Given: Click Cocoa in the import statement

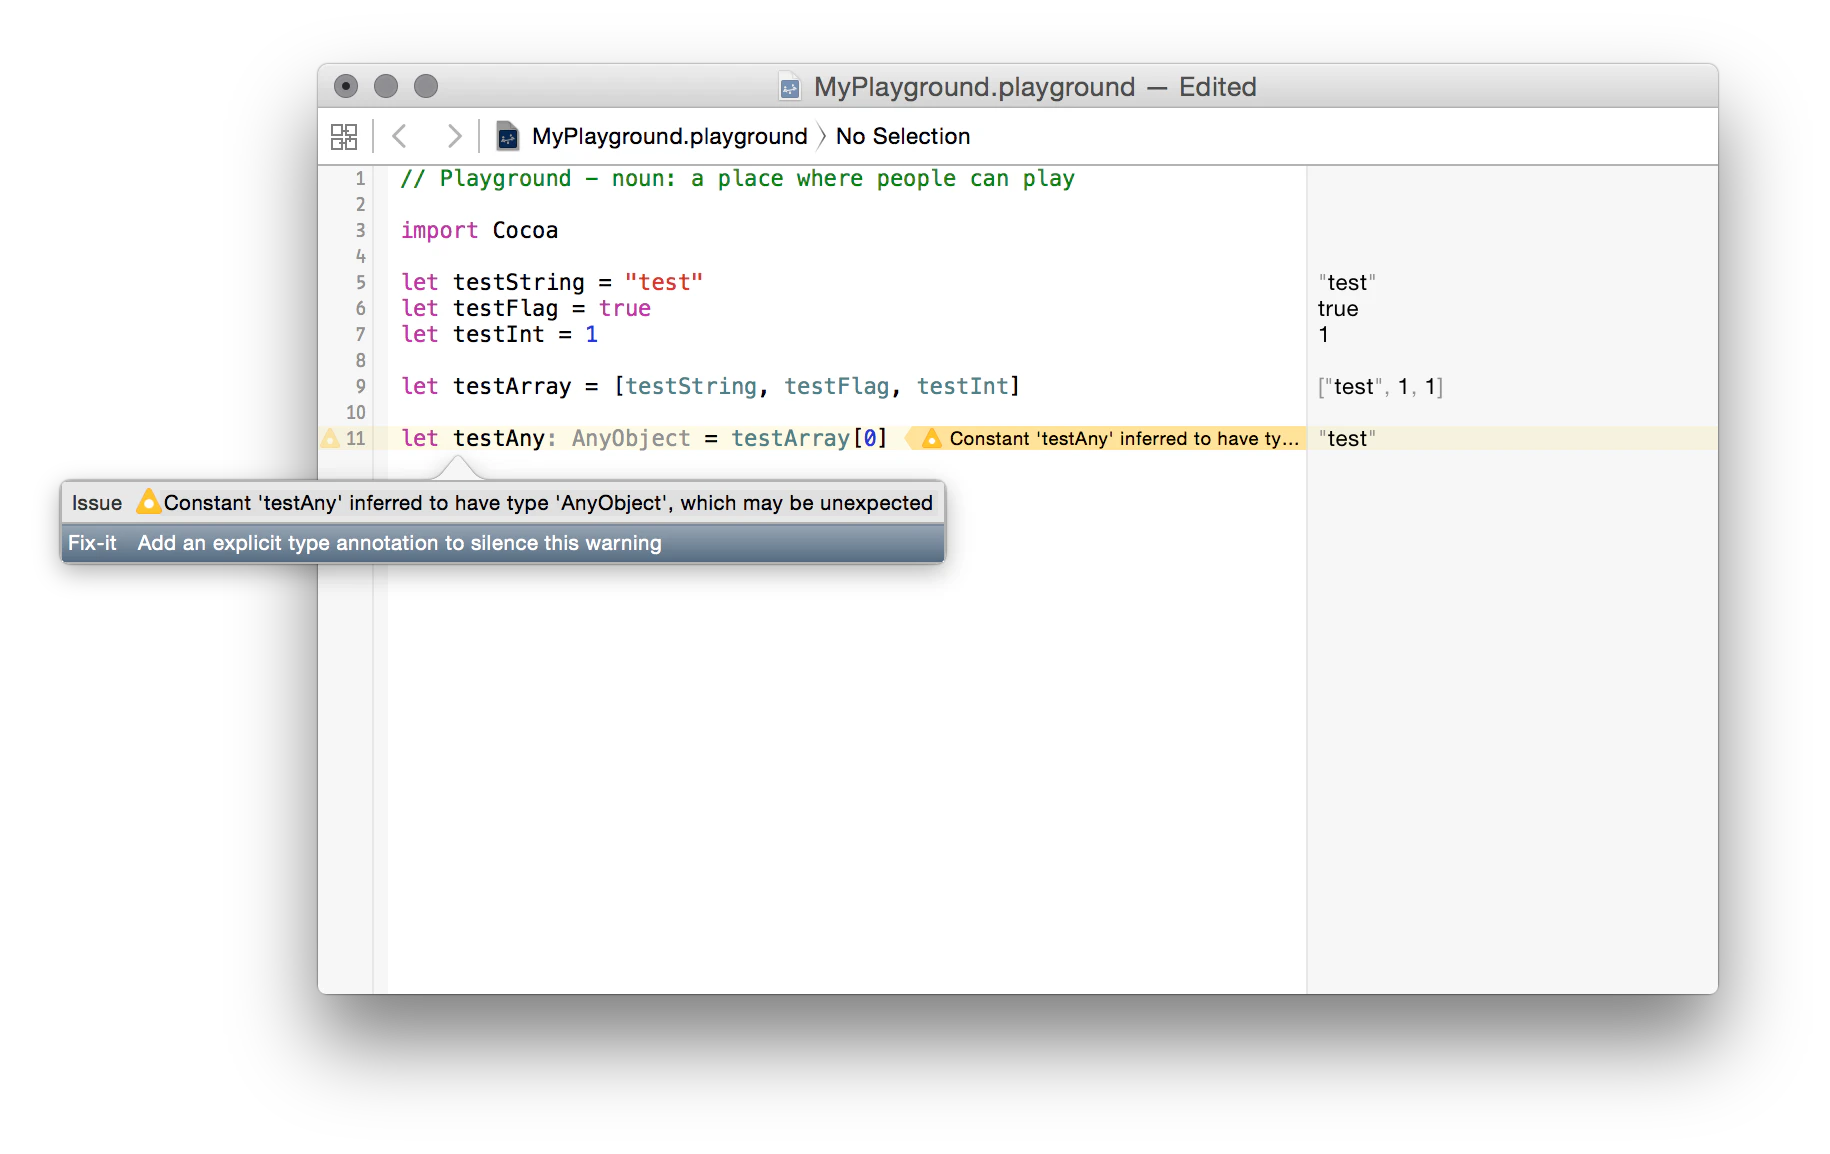Looking at the screenshot, I should click(525, 231).
